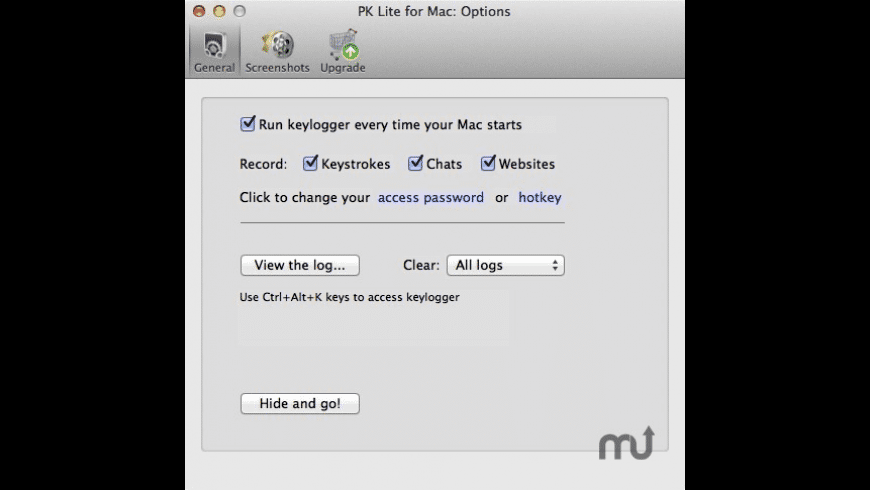Screen dimensions: 870x490
Task: Click the gray zoom window button
Action: [239, 11]
